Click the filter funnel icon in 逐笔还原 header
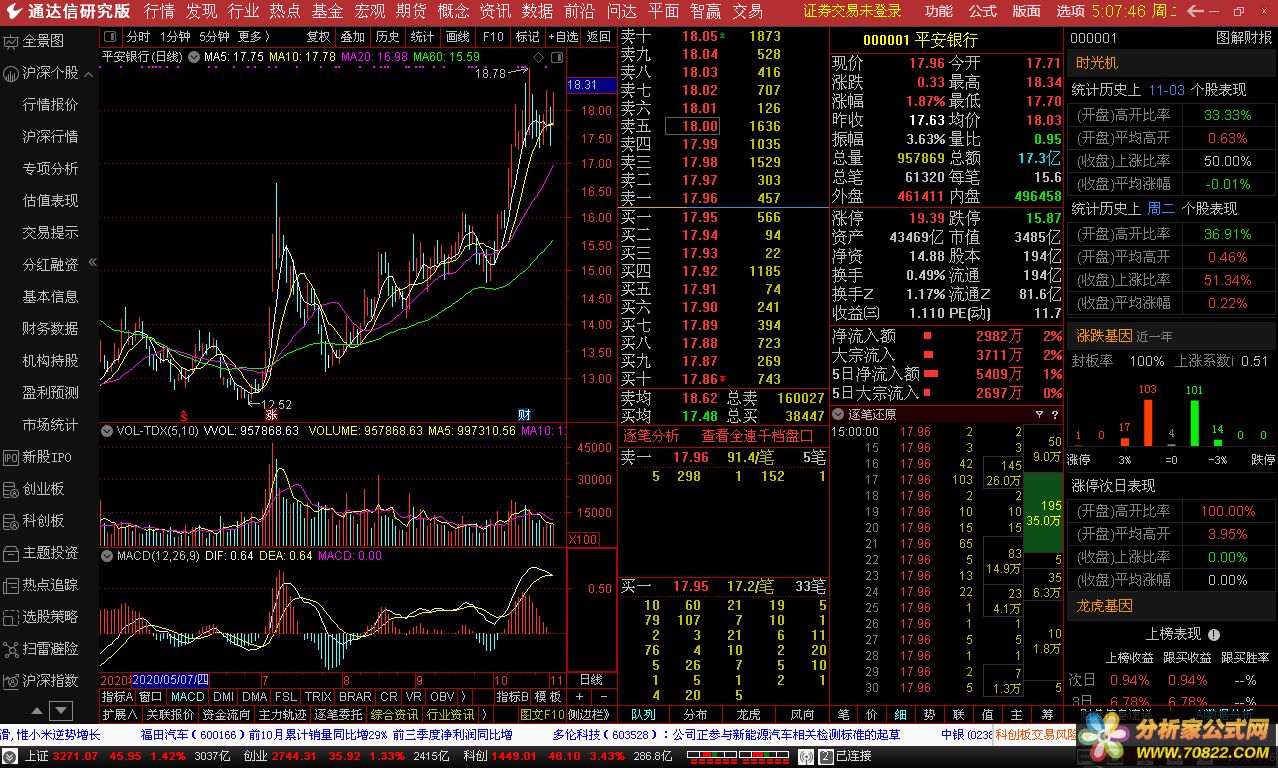Screen dimensions: 1278x768 click(x=1039, y=415)
